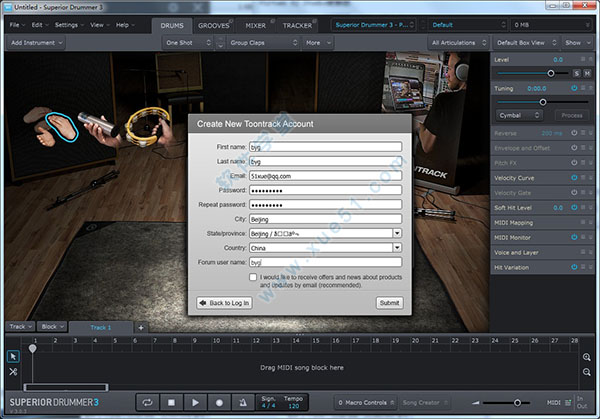Mute the instrument with M button
This screenshot has height=419, width=600.
click(587, 73)
